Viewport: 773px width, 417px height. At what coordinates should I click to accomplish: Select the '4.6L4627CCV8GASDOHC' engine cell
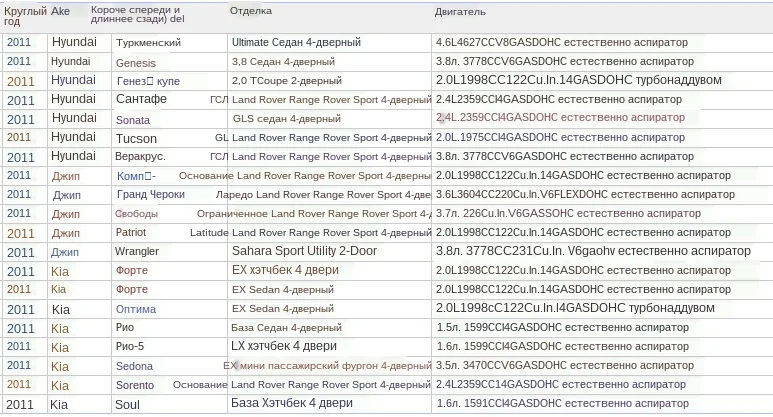pos(562,42)
